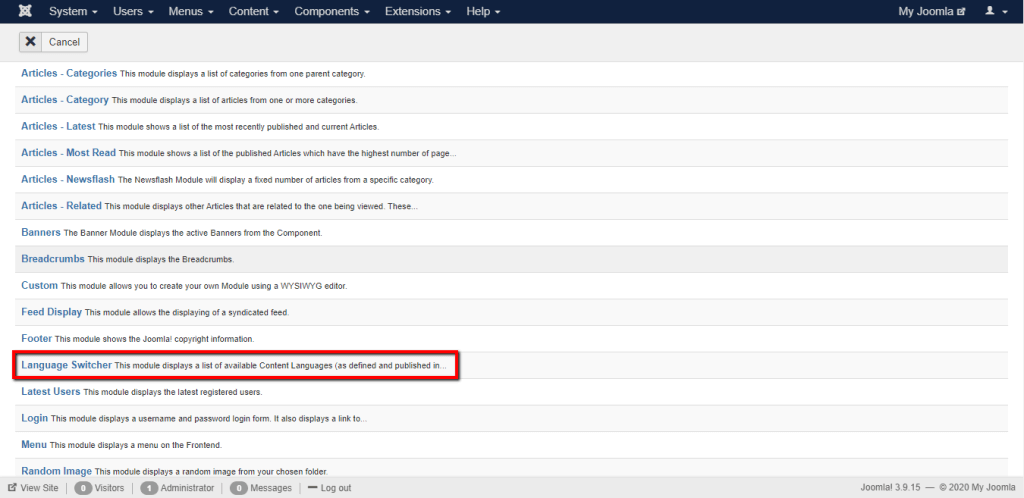Click the Messages count badge

coord(239,488)
